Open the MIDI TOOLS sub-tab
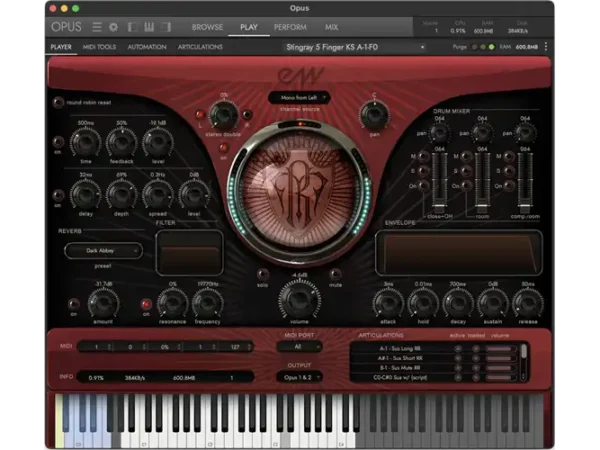The image size is (600, 450). pos(99,47)
